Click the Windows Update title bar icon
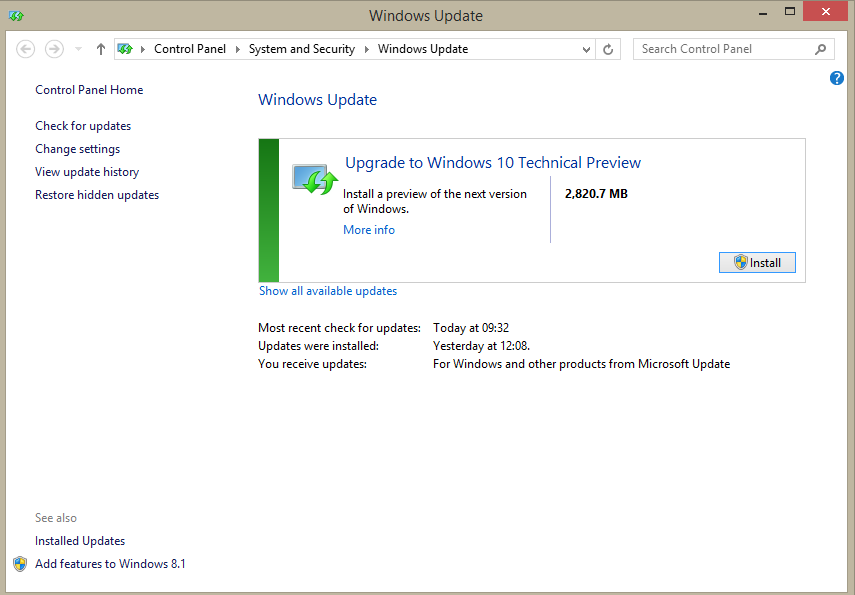855x595 pixels. pos(16,16)
